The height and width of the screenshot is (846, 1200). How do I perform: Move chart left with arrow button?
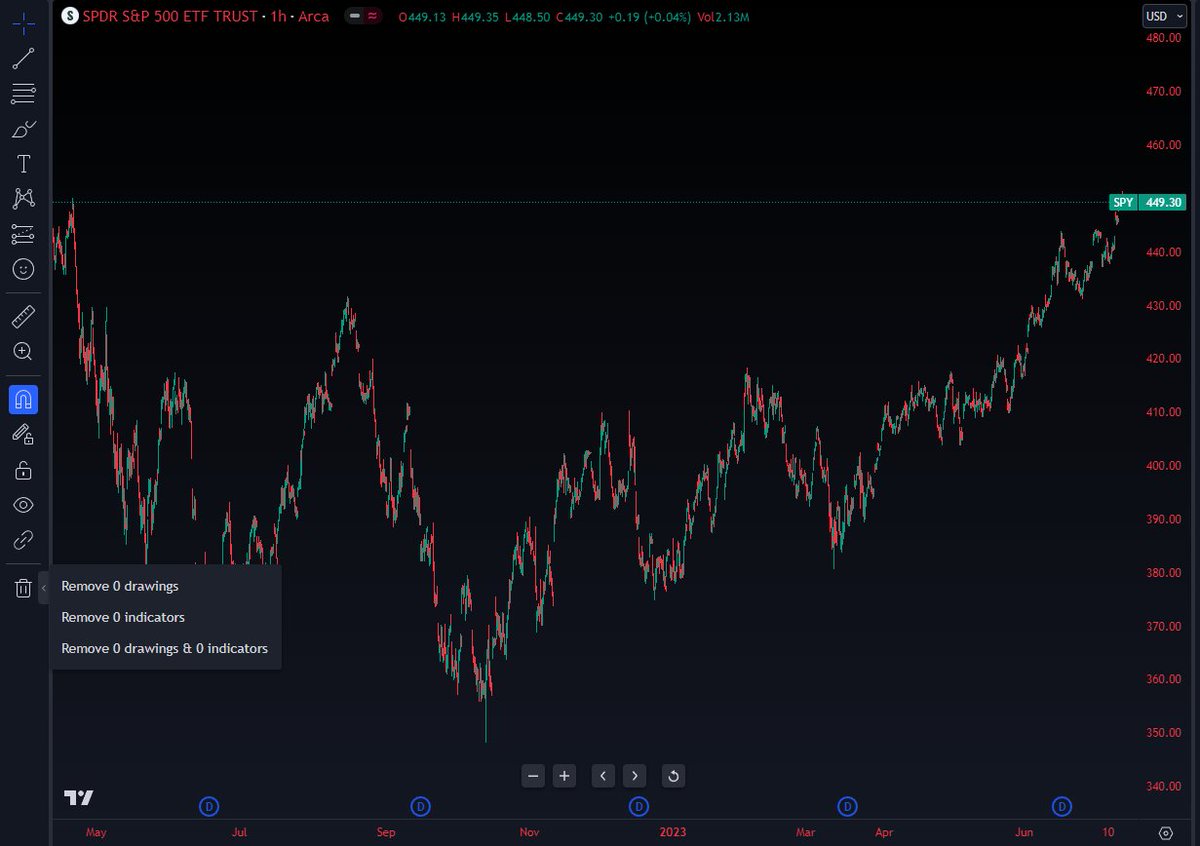(603, 775)
